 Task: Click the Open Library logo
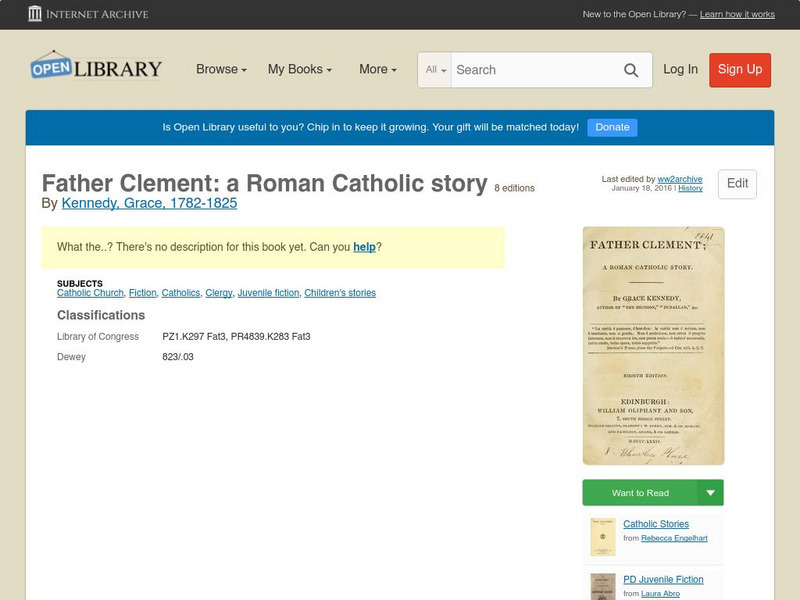[x=95, y=66]
